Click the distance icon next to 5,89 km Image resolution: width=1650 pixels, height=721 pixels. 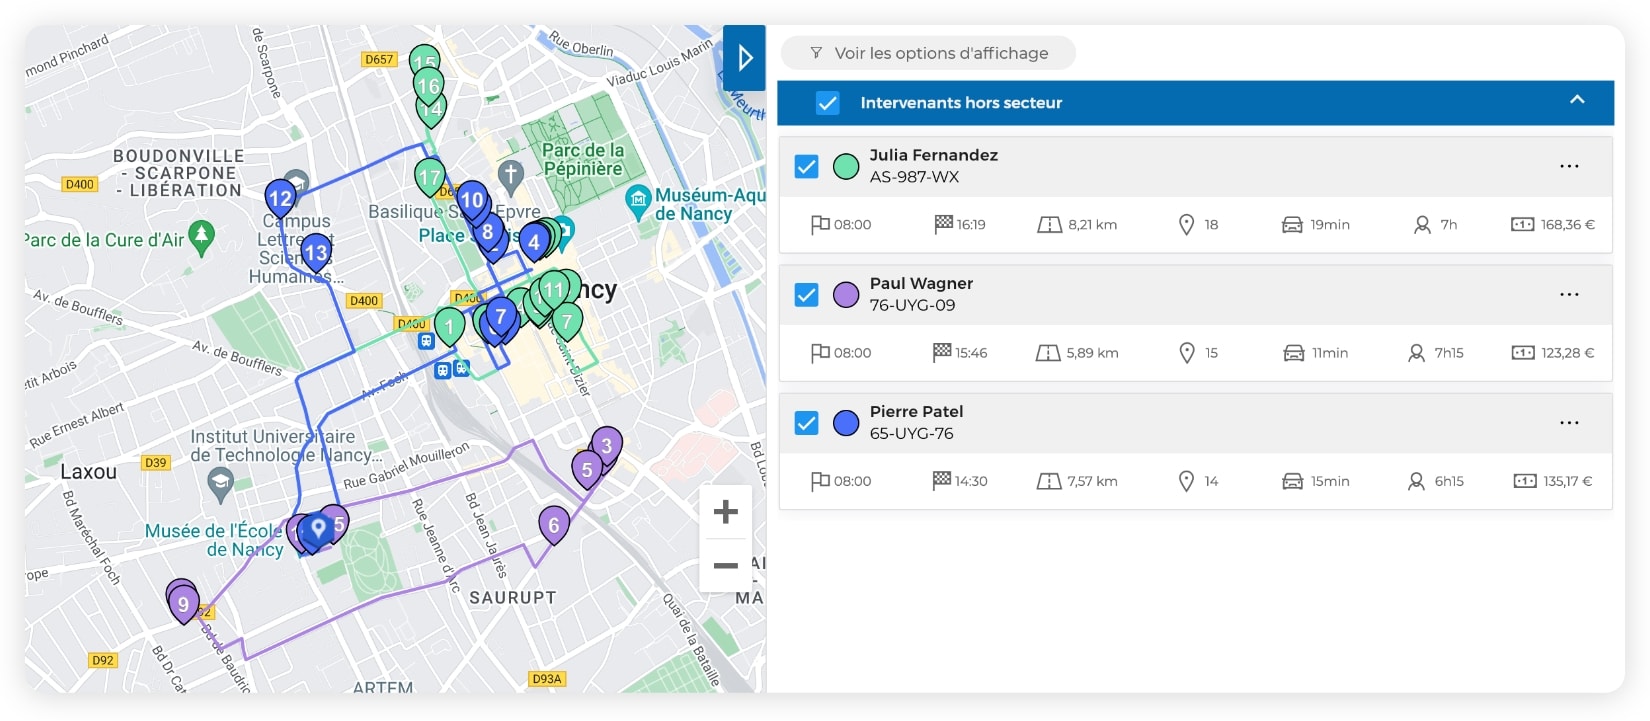[x=1048, y=353]
